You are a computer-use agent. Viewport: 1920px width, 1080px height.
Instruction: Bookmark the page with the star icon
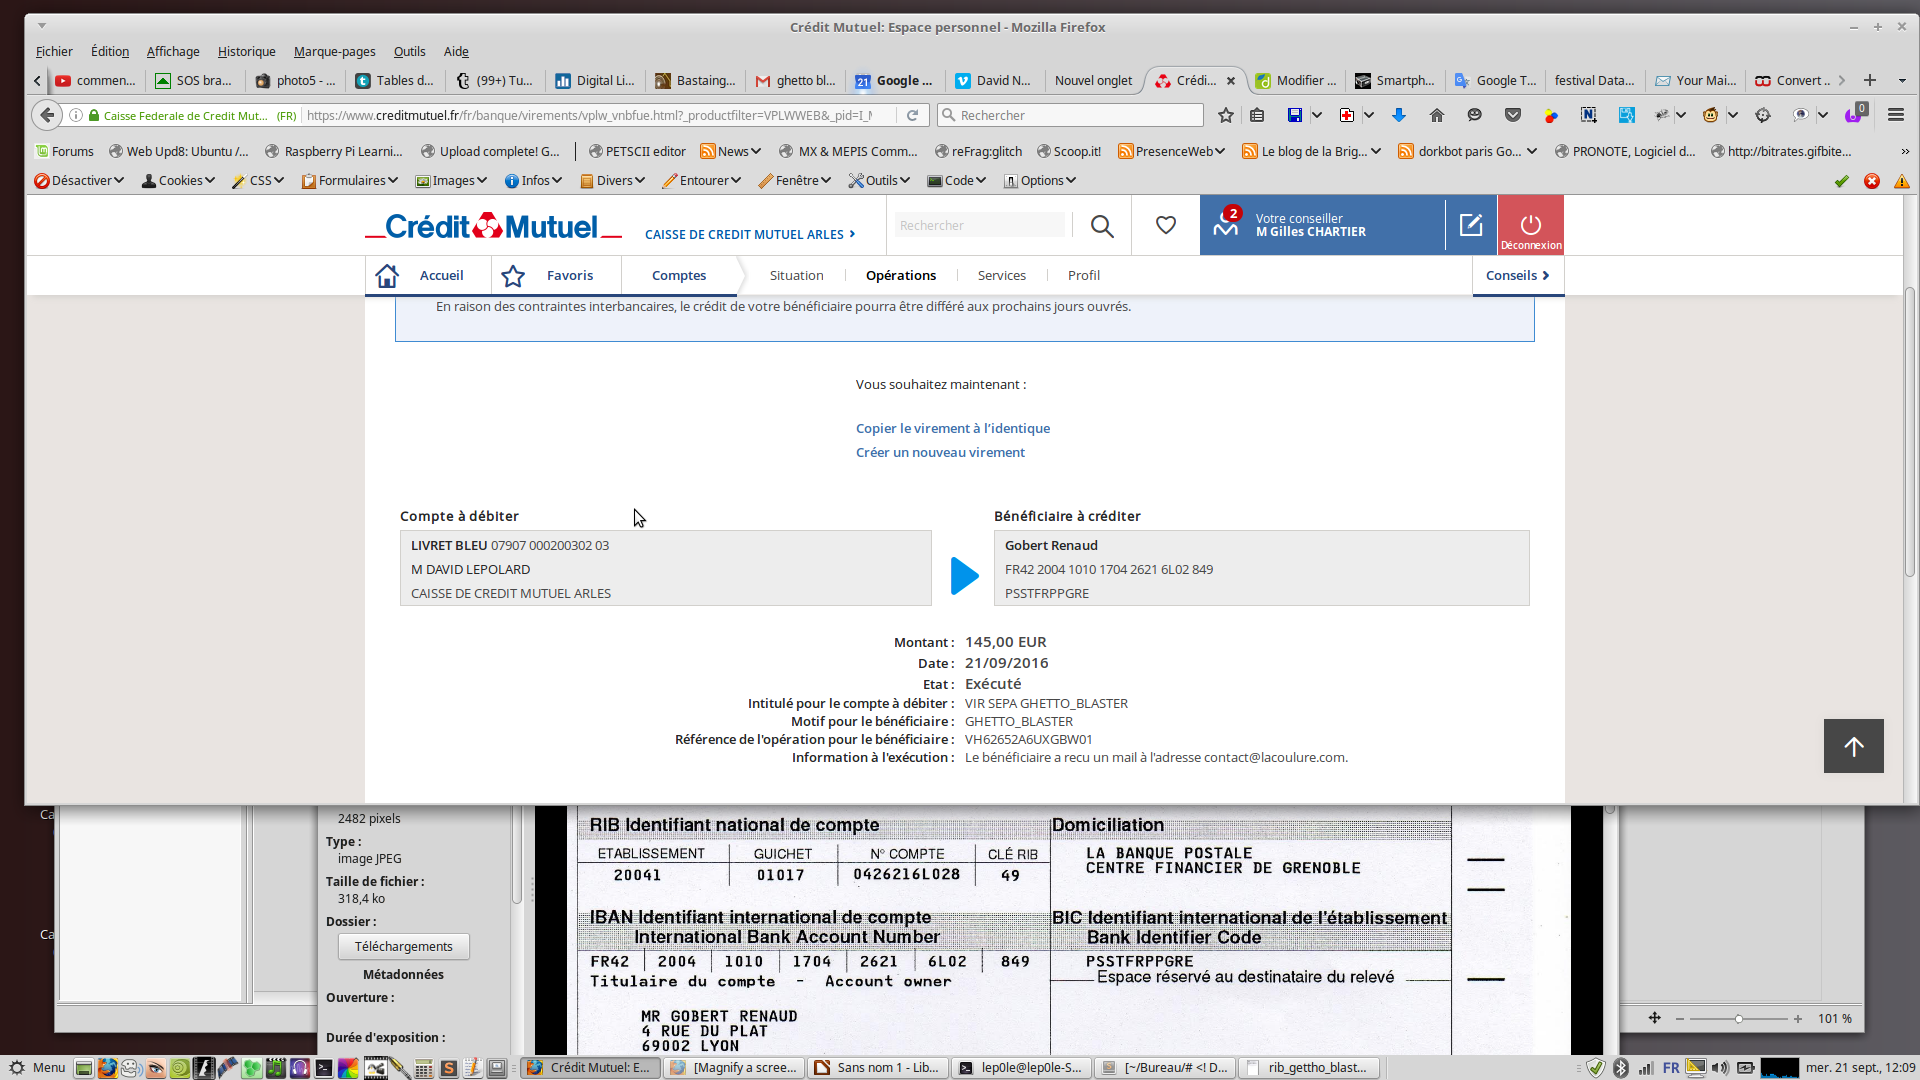point(1226,115)
